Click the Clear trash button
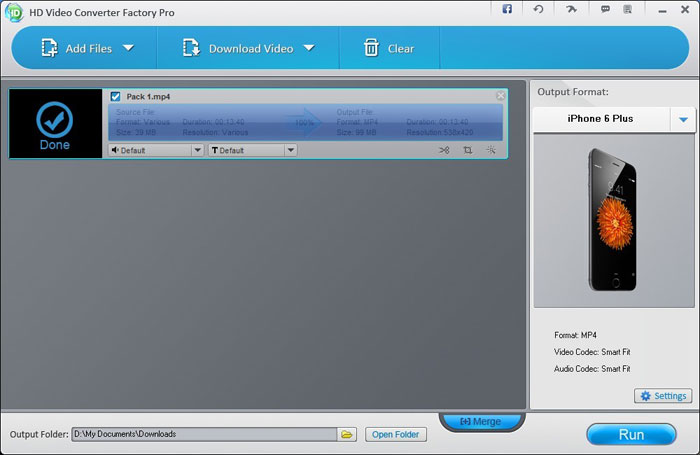This screenshot has height=455, width=700. (389, 48)
